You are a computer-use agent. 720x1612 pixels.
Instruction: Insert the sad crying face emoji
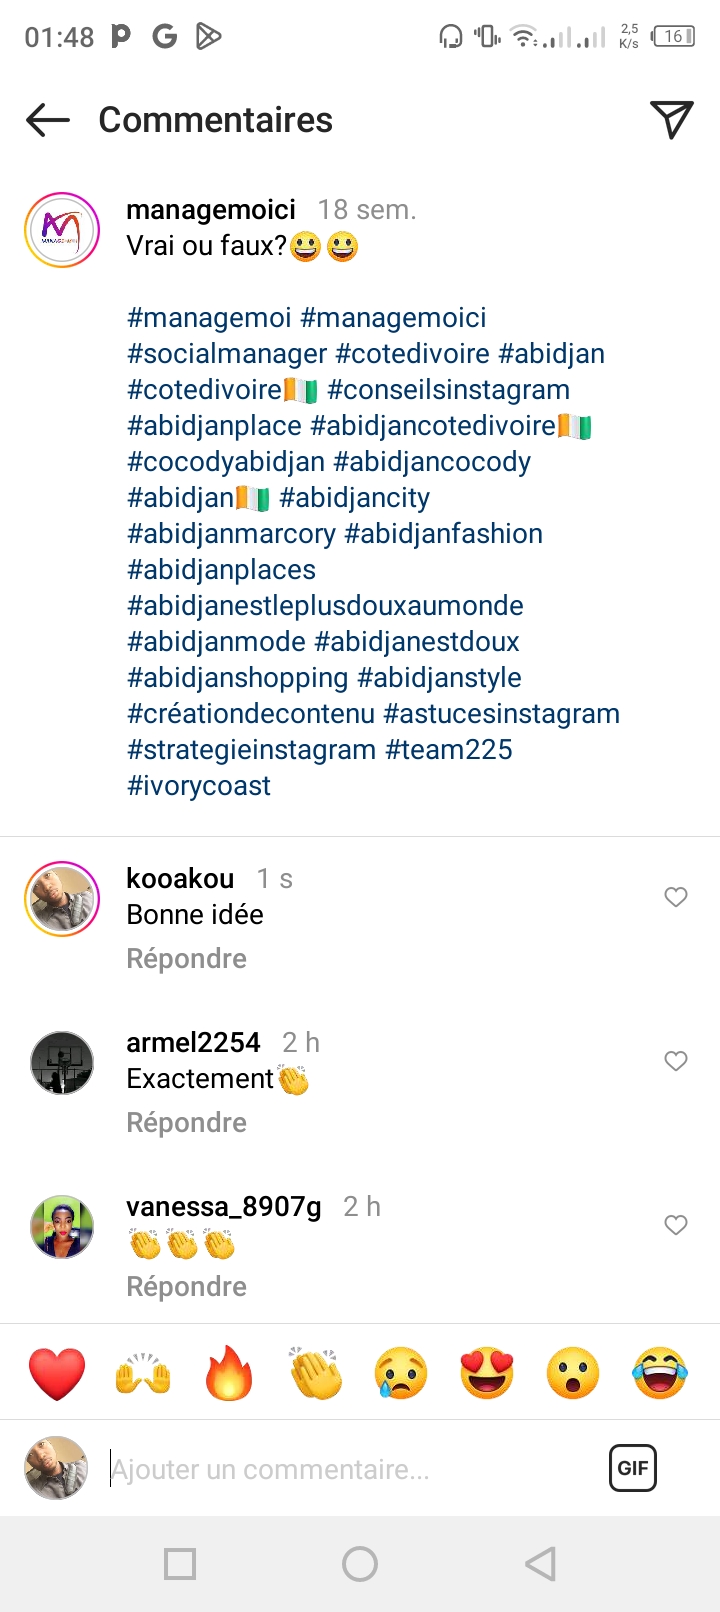(401, 1373)
